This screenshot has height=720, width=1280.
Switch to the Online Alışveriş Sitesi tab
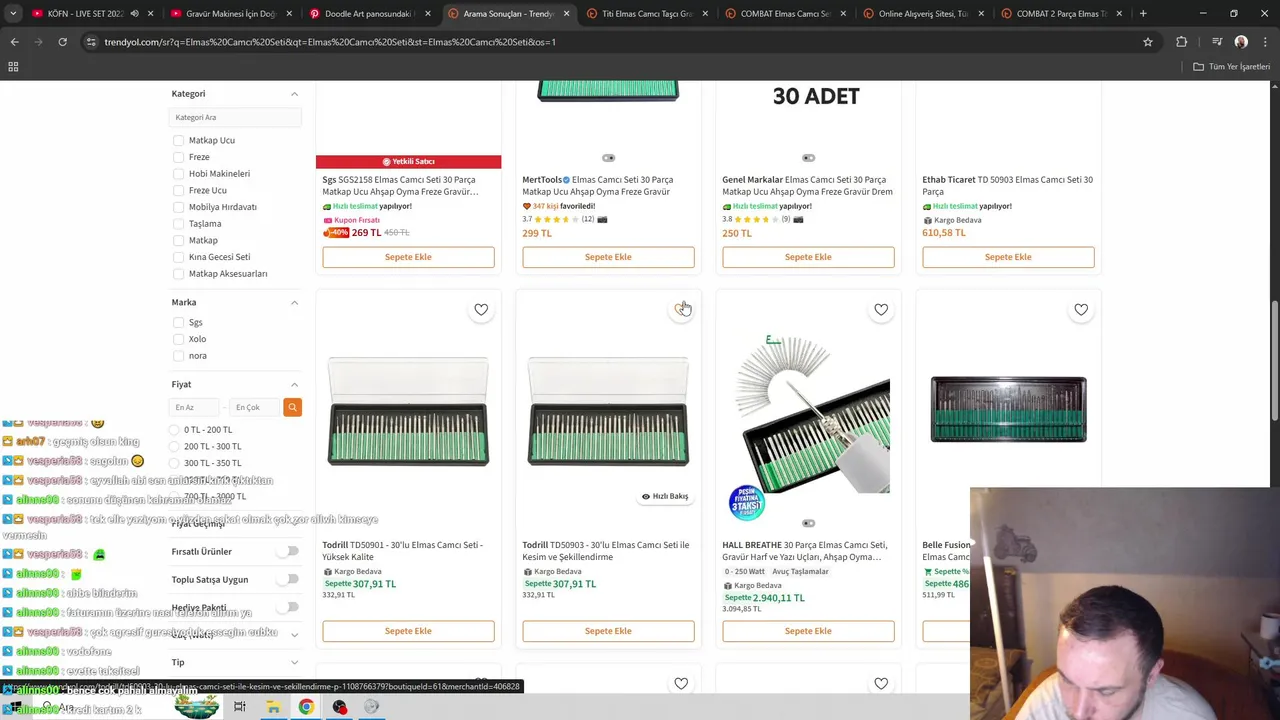tap(921, 14)
